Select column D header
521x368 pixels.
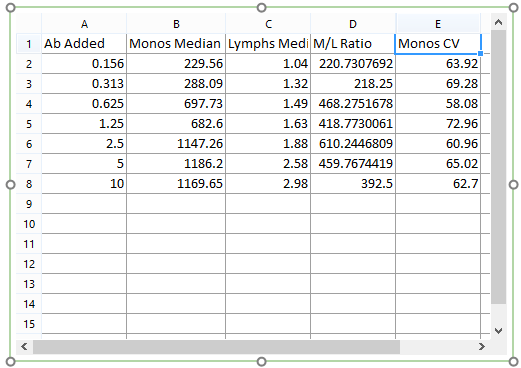tap(353, 24)
